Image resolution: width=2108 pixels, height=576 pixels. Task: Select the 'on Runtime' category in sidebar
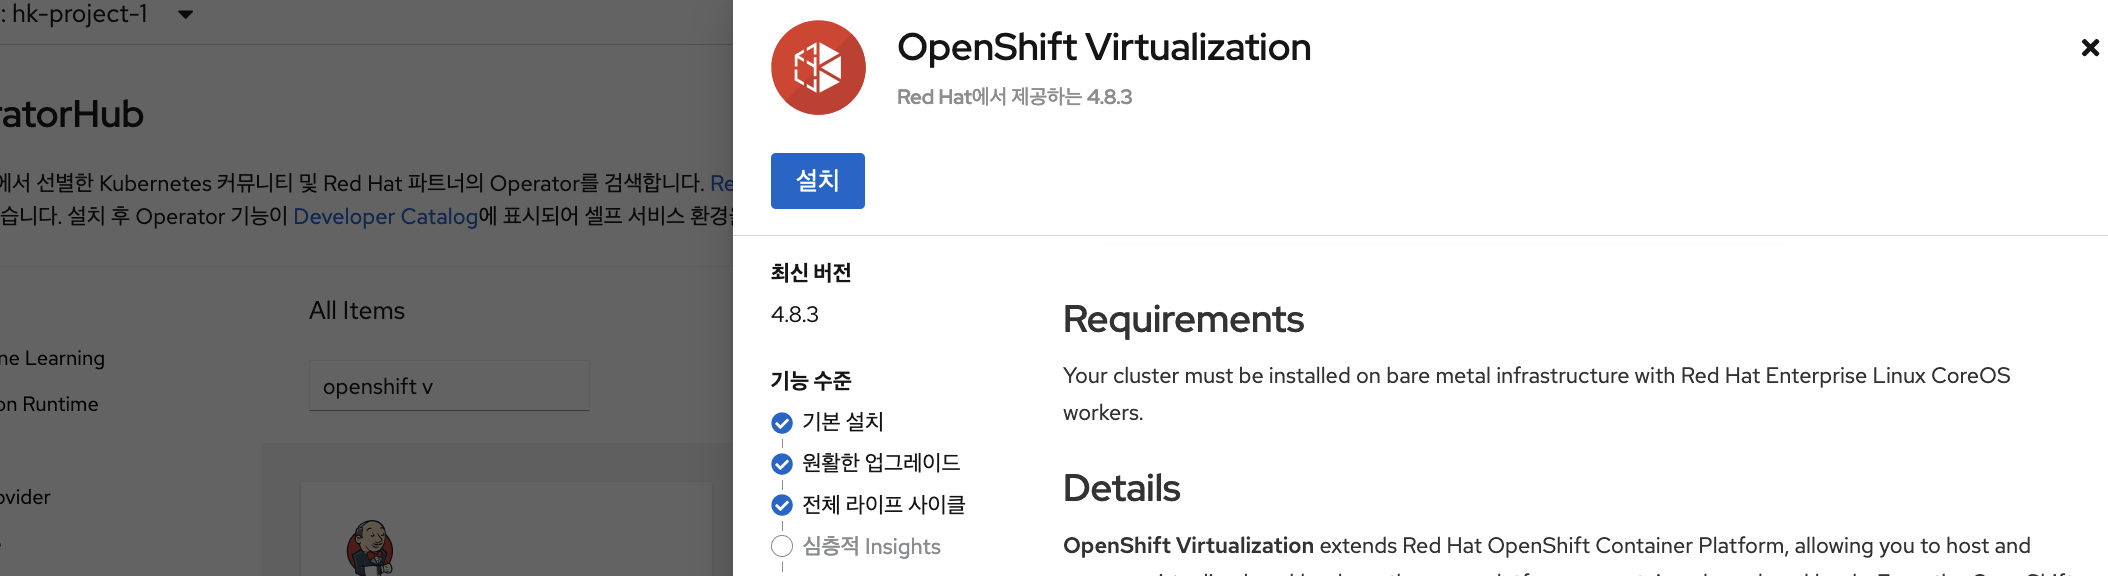click(49, 404)
